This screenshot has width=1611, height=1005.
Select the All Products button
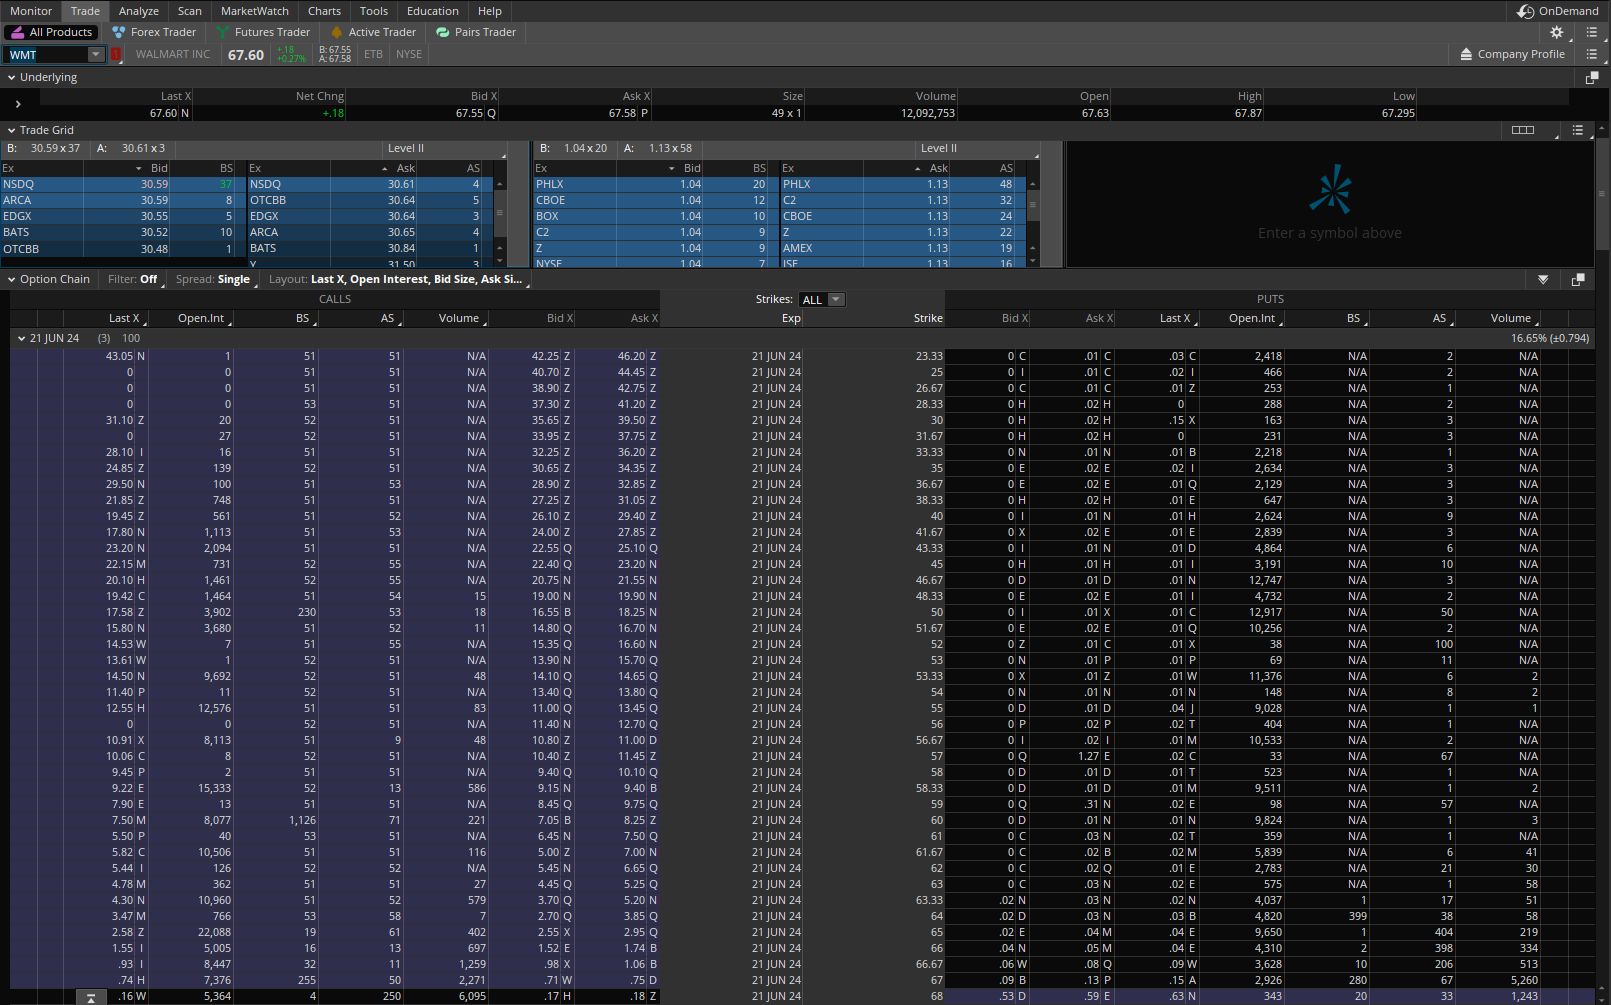51,32
